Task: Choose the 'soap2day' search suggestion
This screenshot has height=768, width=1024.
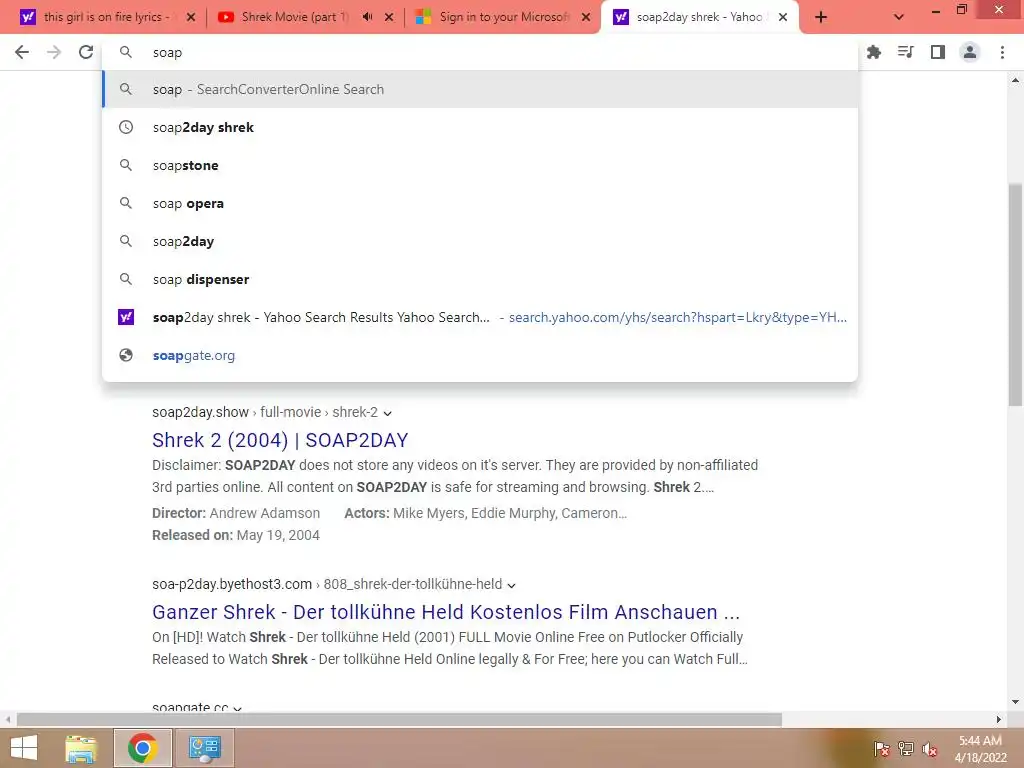Action: [x=480, y=241]
